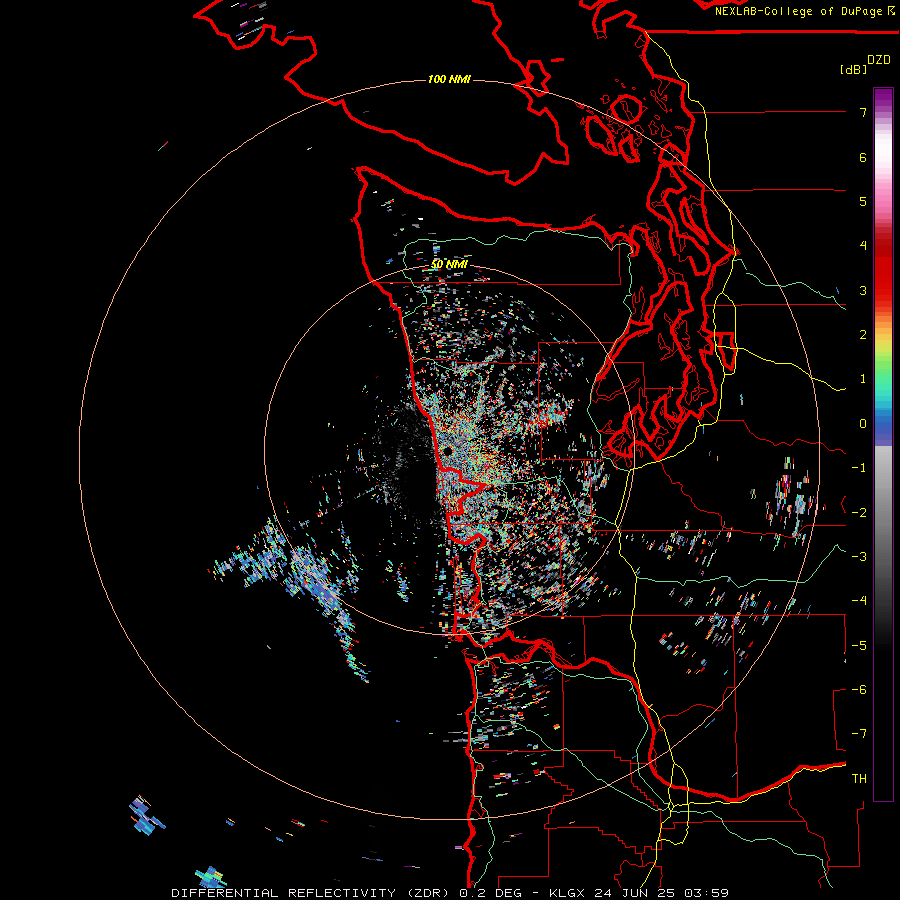
Task: Click the 4 value on color scale
Action: pyautogui.click(x=863, y=246)
